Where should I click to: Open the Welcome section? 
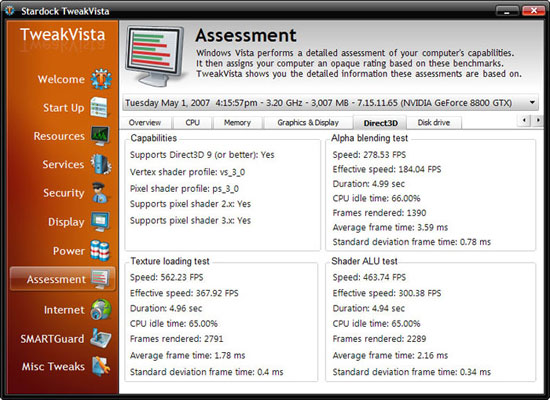pyautogui.click(x=61, y=79)
